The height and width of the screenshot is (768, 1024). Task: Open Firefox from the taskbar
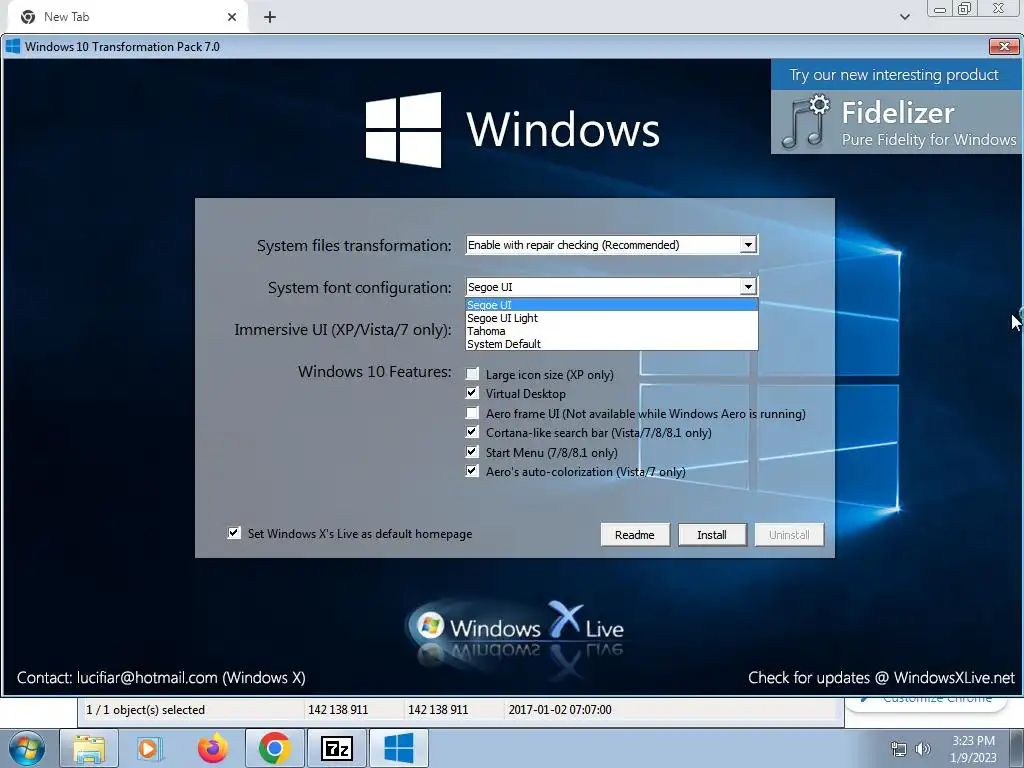pos(212,748)
